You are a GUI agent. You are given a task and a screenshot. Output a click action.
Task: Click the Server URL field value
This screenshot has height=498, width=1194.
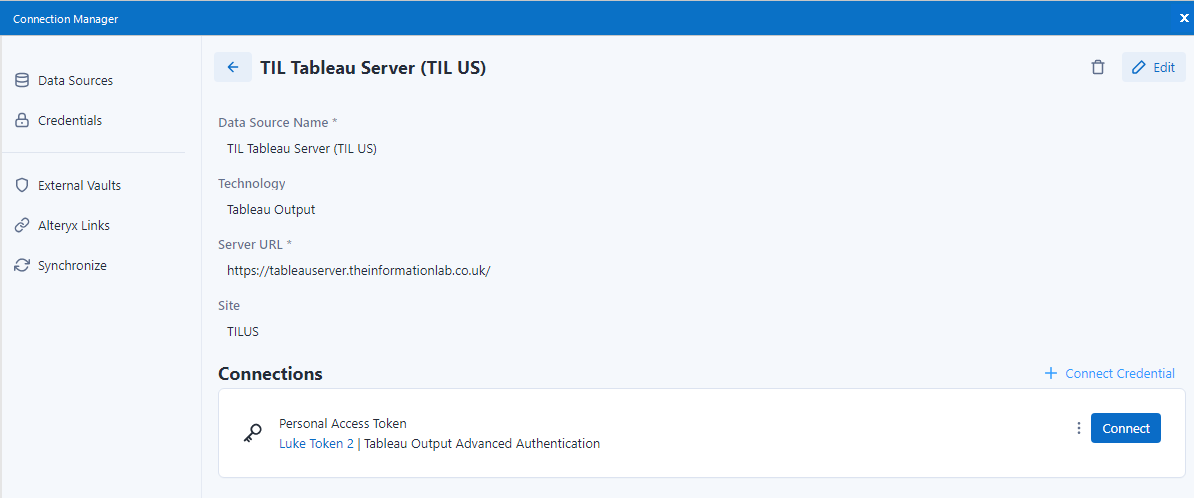click(358, 270)
